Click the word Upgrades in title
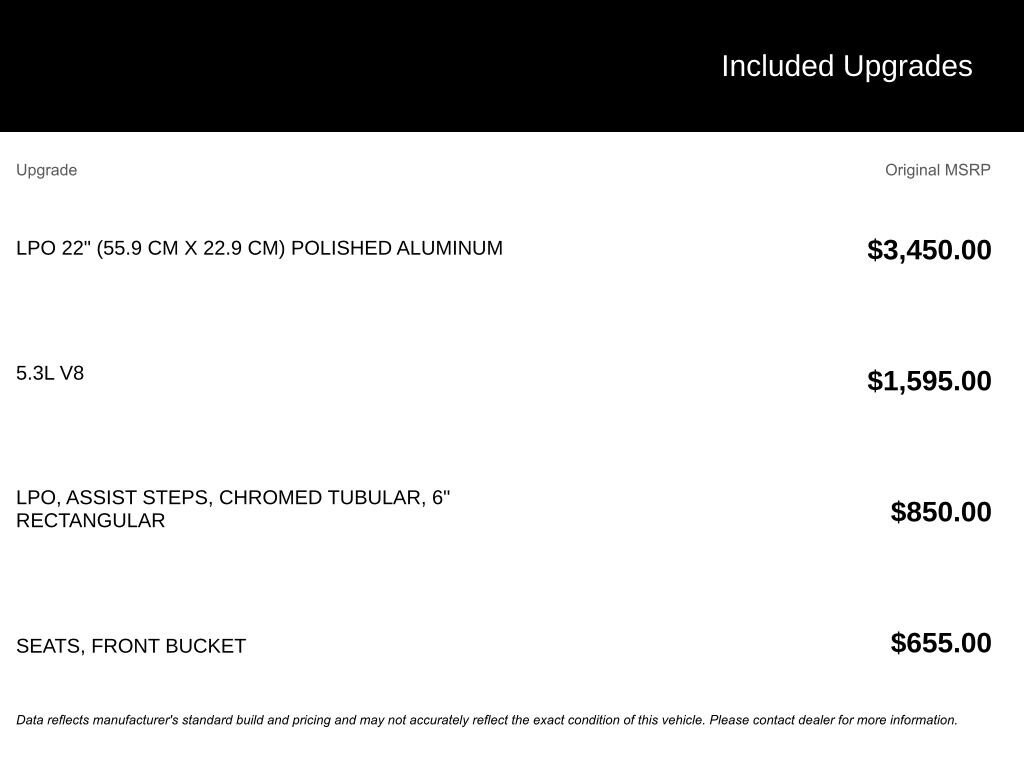Image resolution: width=1024 pixels, height=768 pixels. pyautogui.click(x=907, y=66)
